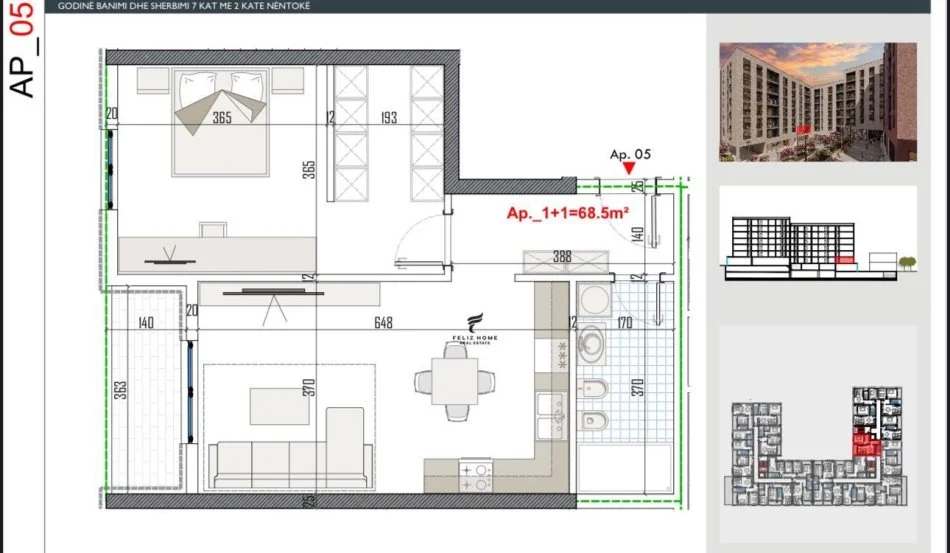Click the double bed in the bedroom
Image resolution: width=950 pixels, height=553 pixels.
(221, 120)
